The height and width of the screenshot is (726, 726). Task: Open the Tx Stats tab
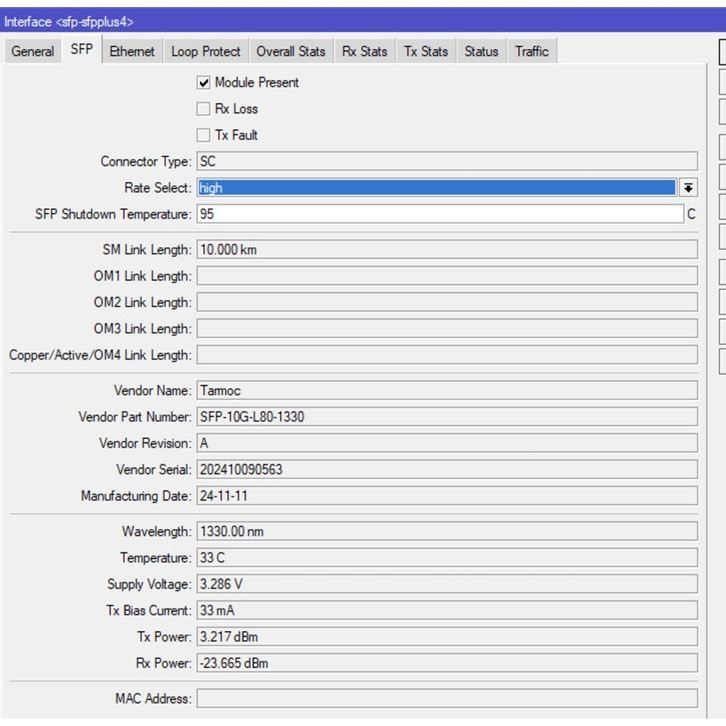coord(426,52)
